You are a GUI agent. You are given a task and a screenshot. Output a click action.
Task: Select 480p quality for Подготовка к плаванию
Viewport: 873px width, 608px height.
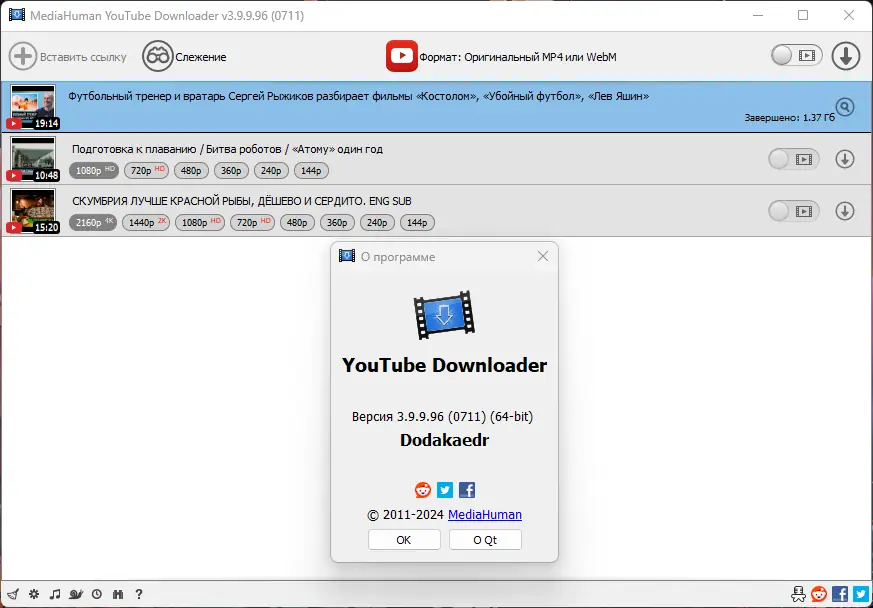click(x=191, y=170)
